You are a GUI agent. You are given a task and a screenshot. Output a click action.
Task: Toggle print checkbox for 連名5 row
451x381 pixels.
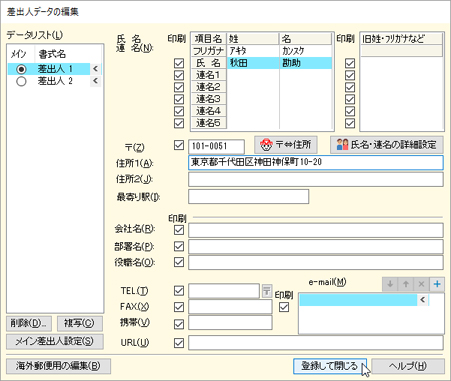click(x=179, y=123)
